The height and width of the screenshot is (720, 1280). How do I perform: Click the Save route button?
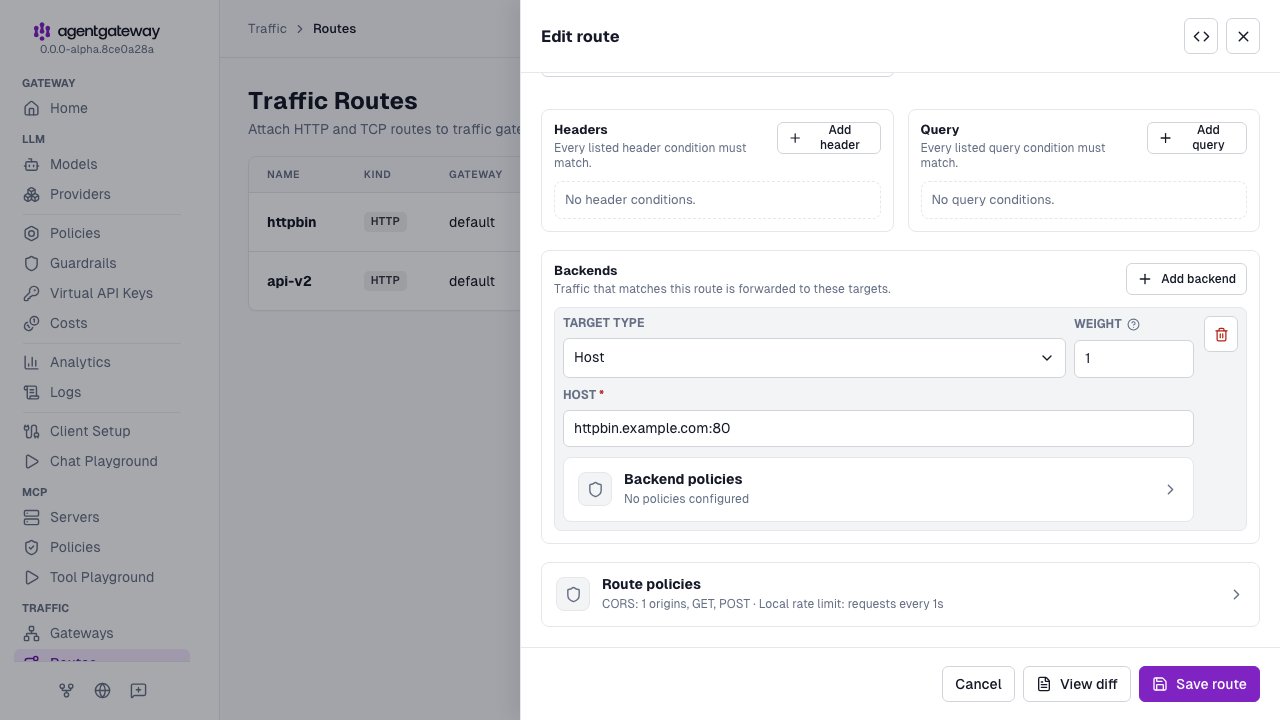1199,684
